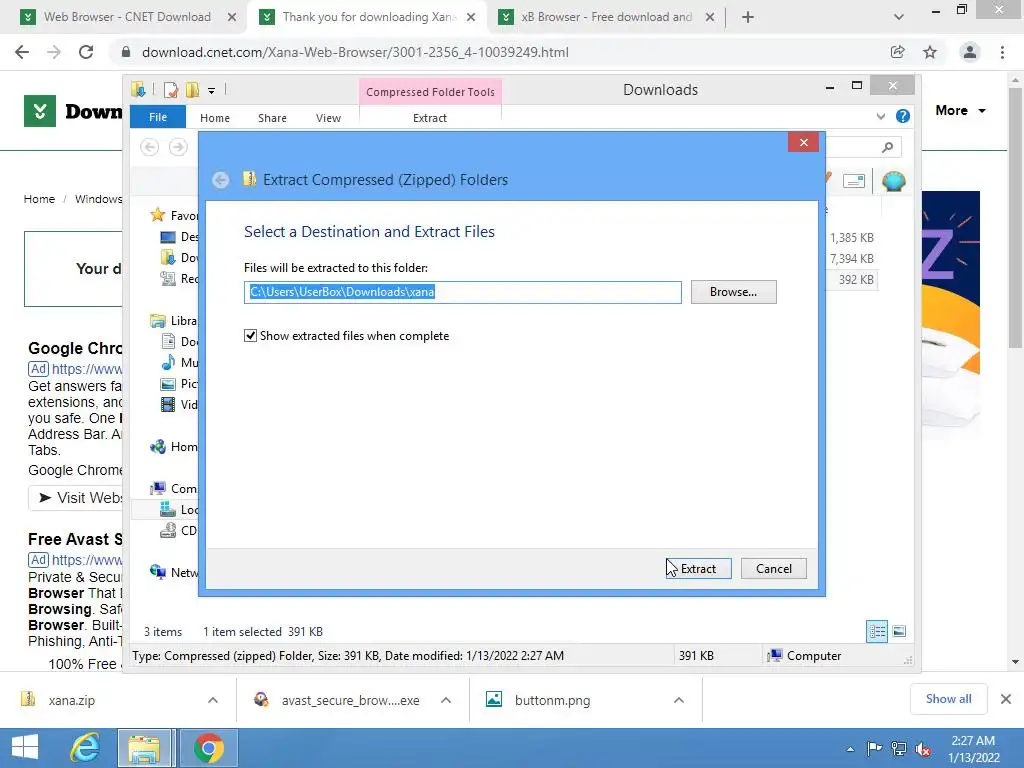Select Music library icon
The height and width of the screenshot is (768, 1024).
[x=168, y=362]
